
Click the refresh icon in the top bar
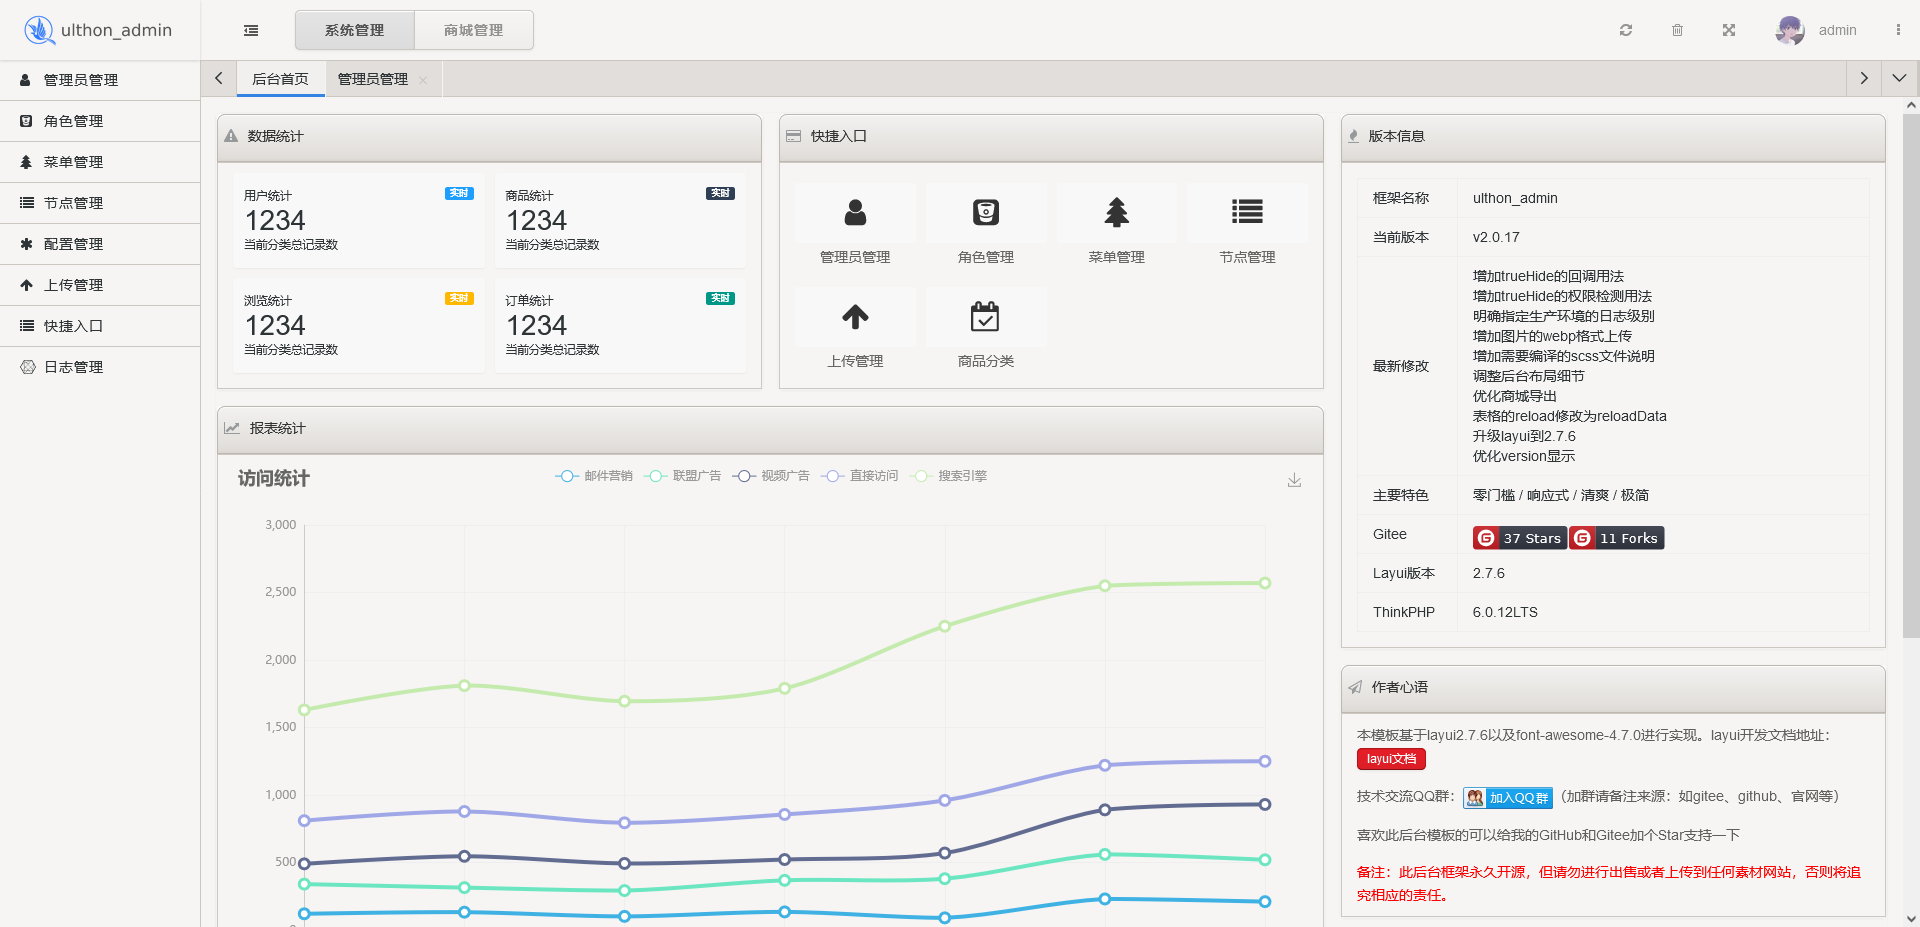point(1626,30)
